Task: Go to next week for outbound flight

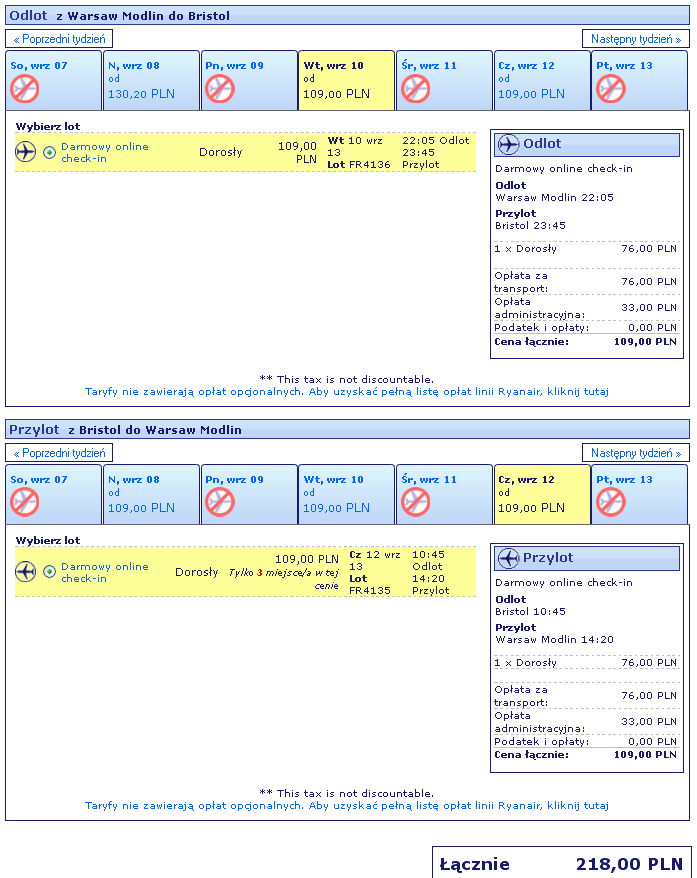Action: pos(635,39)
